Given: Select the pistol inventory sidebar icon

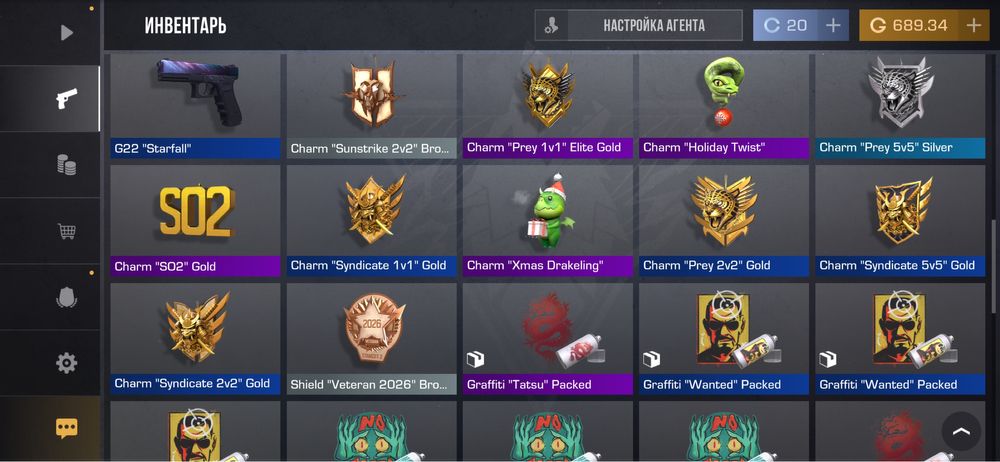Looking at the screenshot, I should 66,98.
